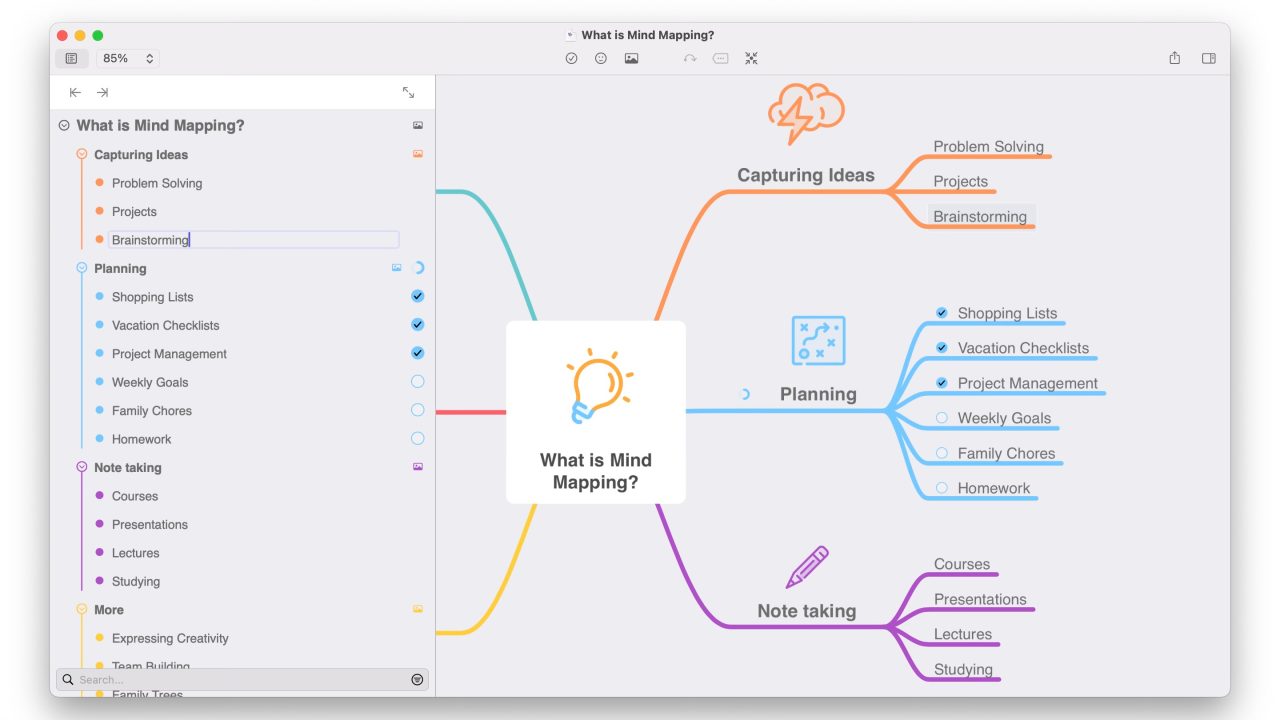Open the emoji sticker picker in the toolbar

tap(601, 58)
